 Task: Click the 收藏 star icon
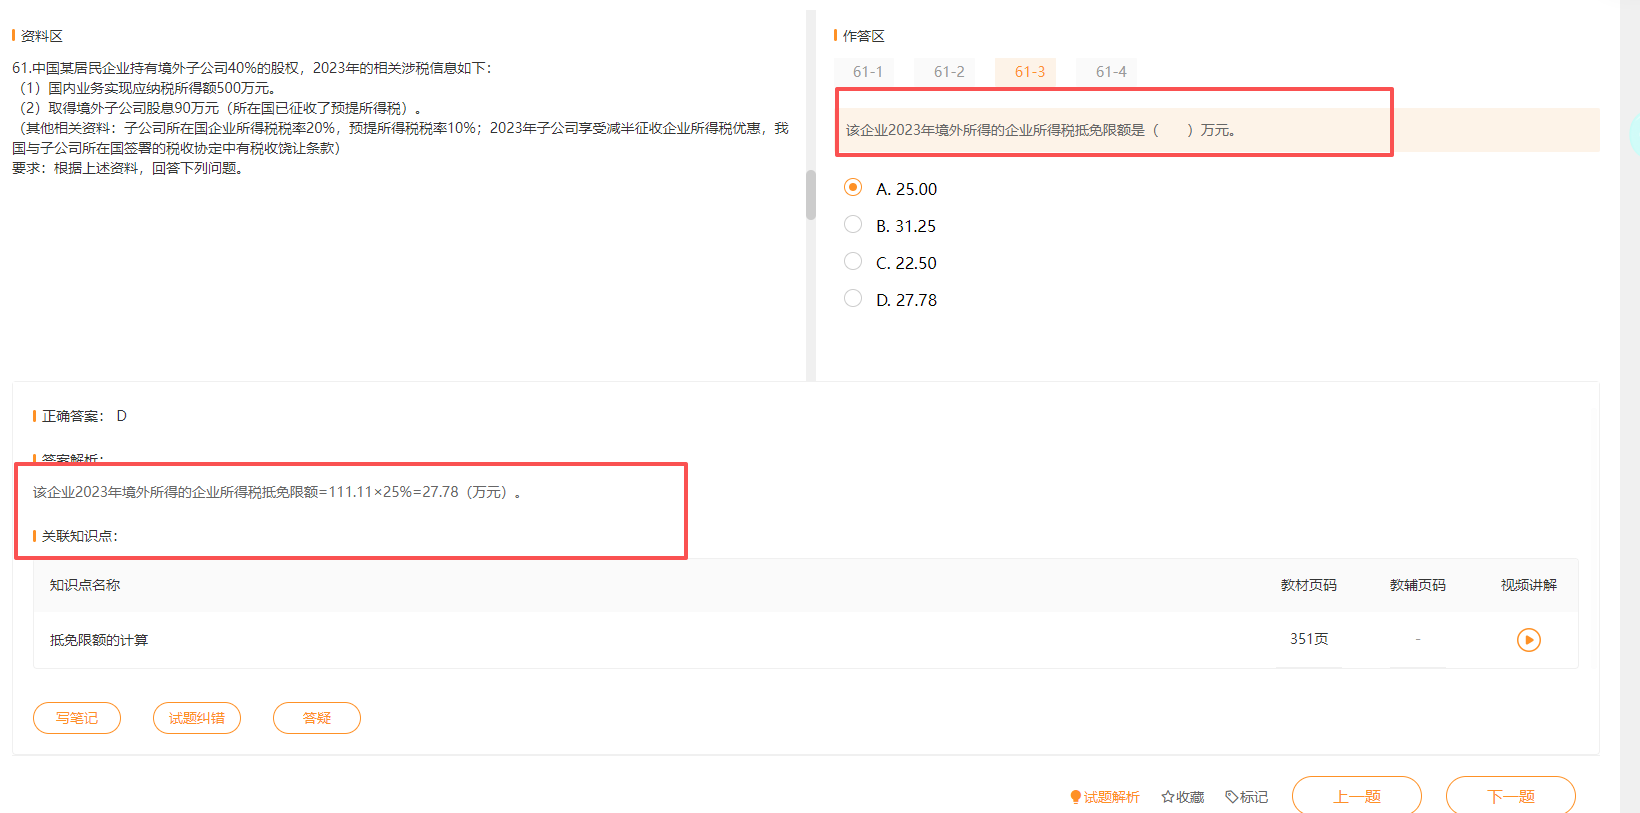point(1167,797)
